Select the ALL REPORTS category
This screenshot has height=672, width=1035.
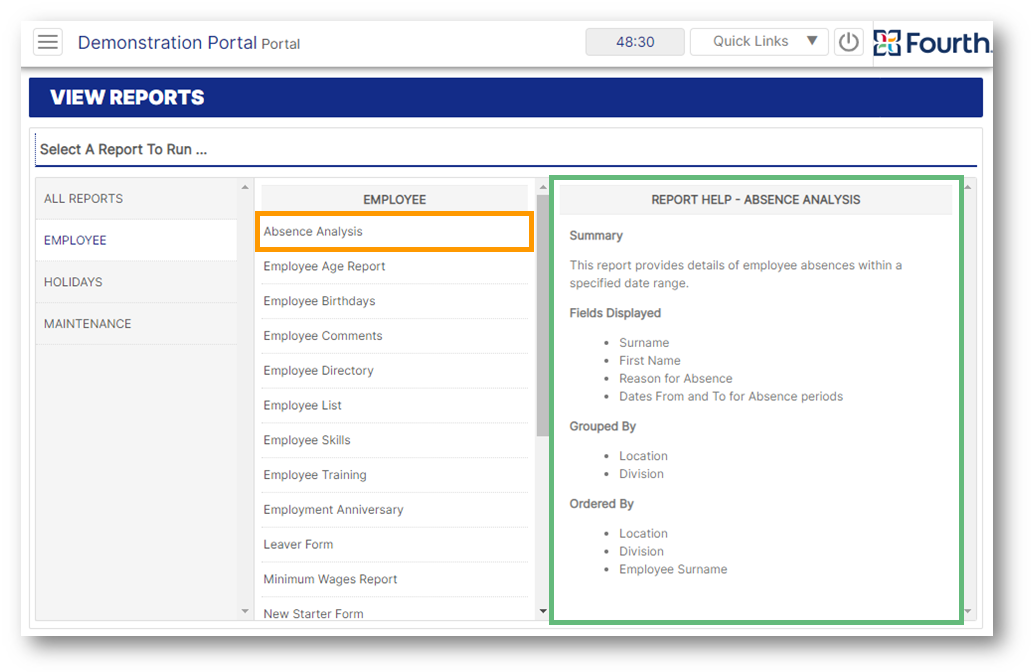[137, 199]
